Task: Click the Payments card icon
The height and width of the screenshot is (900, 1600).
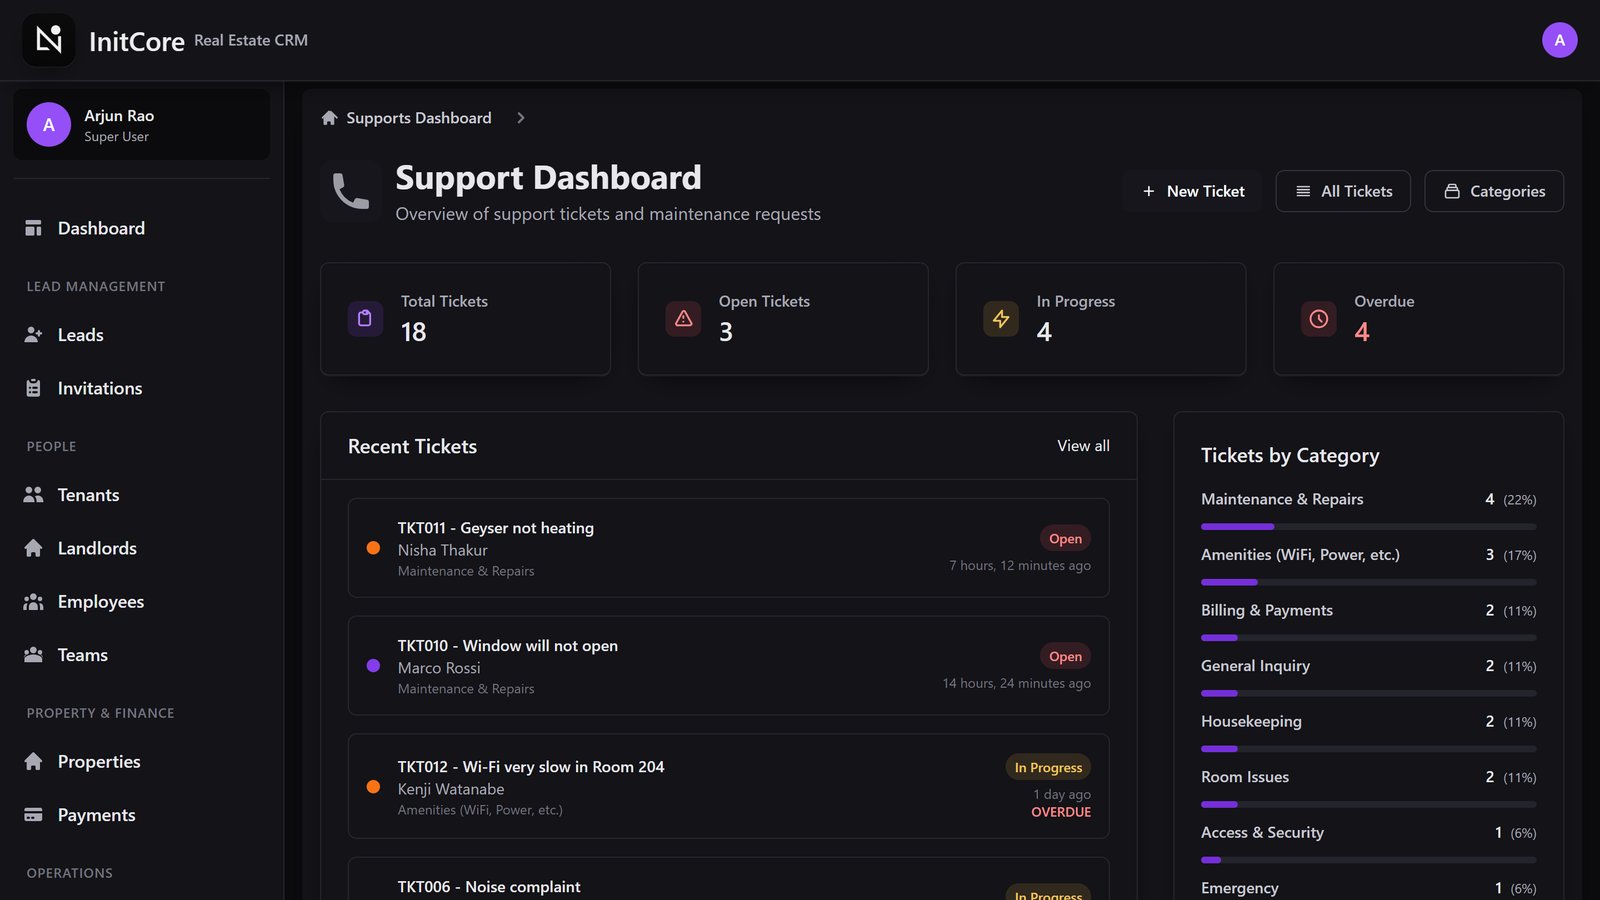Action: tap(33, 815)
